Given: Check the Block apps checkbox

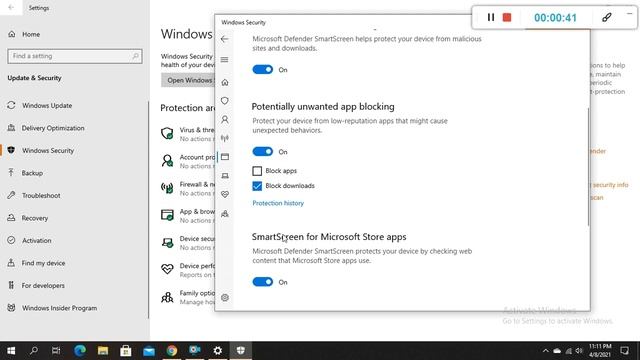Looking at the screenshot, I should click(257, 171).
